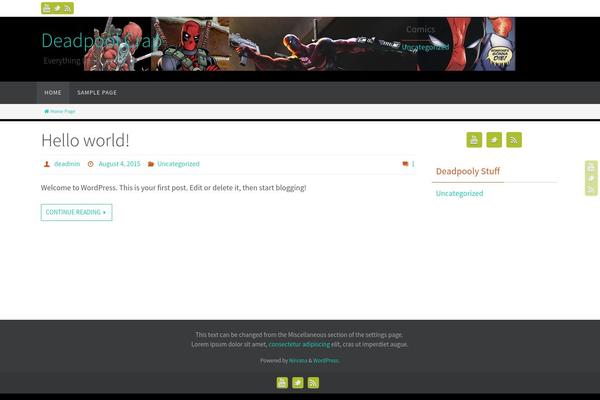600x400 pixels.
Task: View posts by author deadmin
Action: [67, 164]
